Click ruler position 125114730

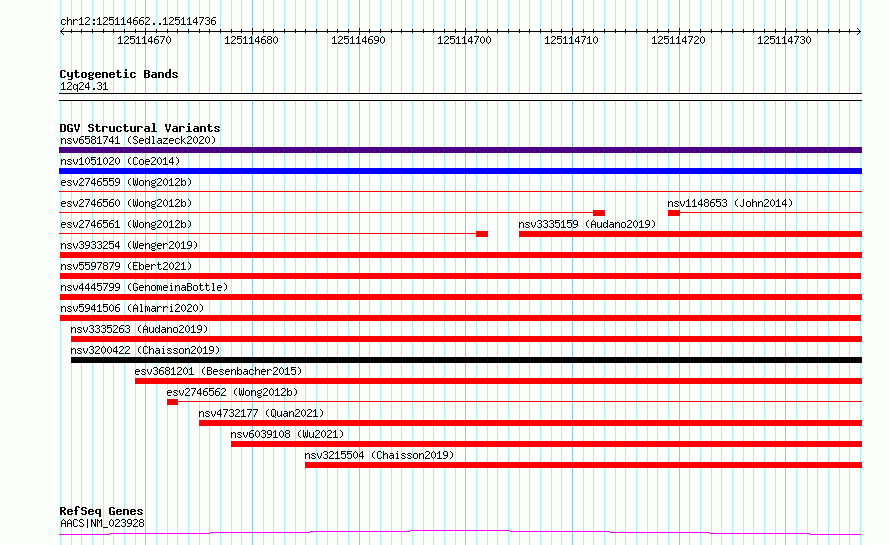pos(784,40)
